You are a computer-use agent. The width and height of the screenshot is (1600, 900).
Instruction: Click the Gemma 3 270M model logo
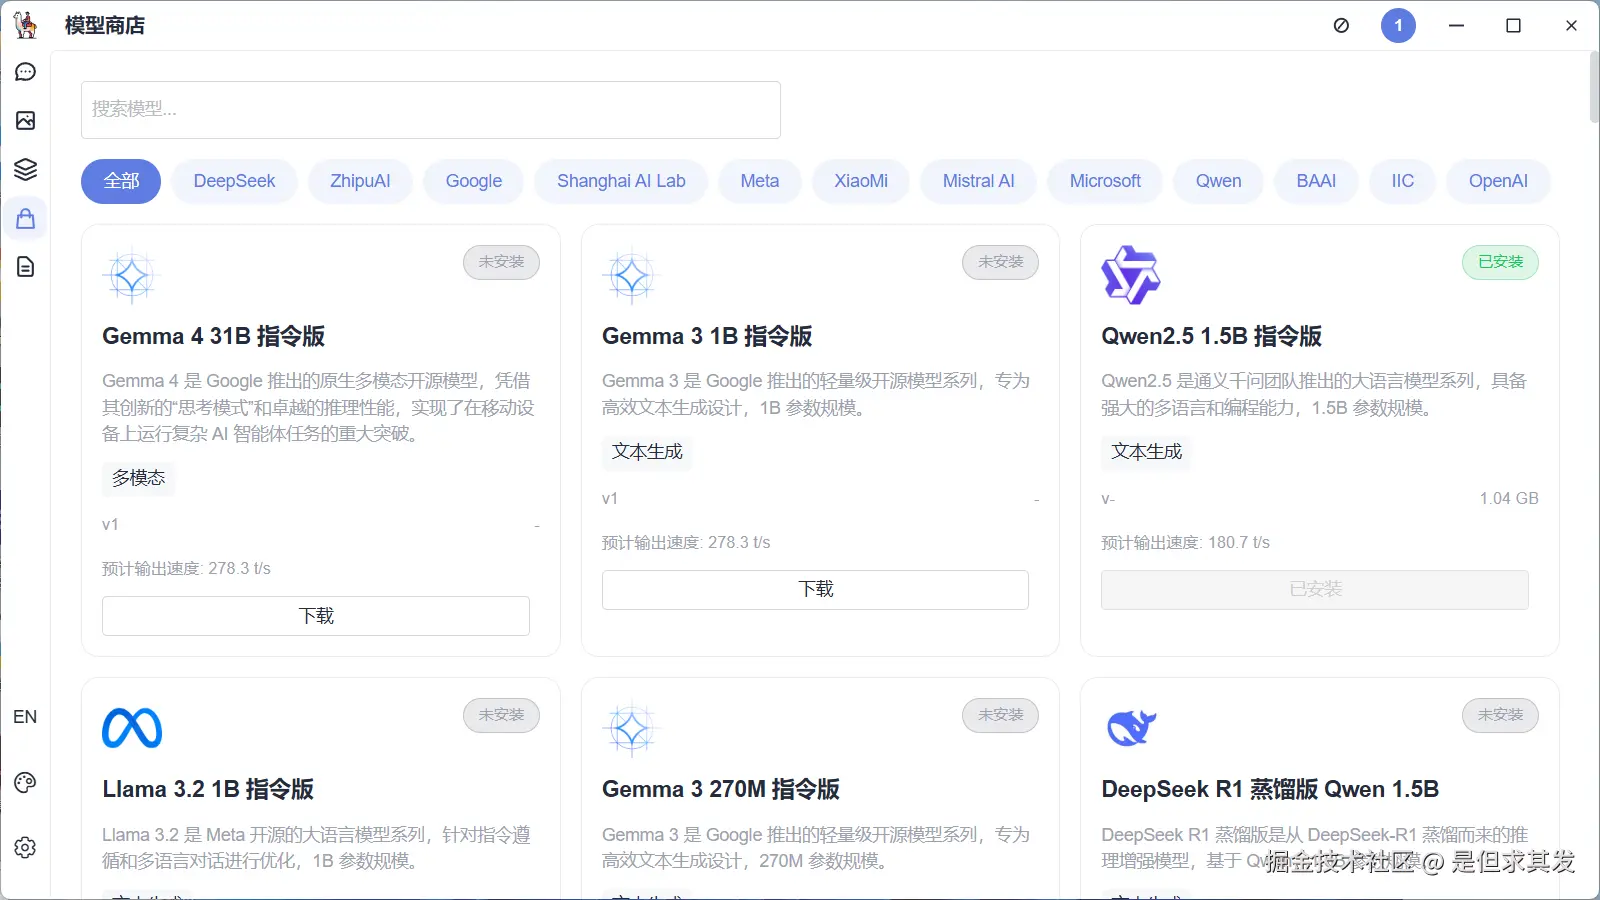point(631,729)
